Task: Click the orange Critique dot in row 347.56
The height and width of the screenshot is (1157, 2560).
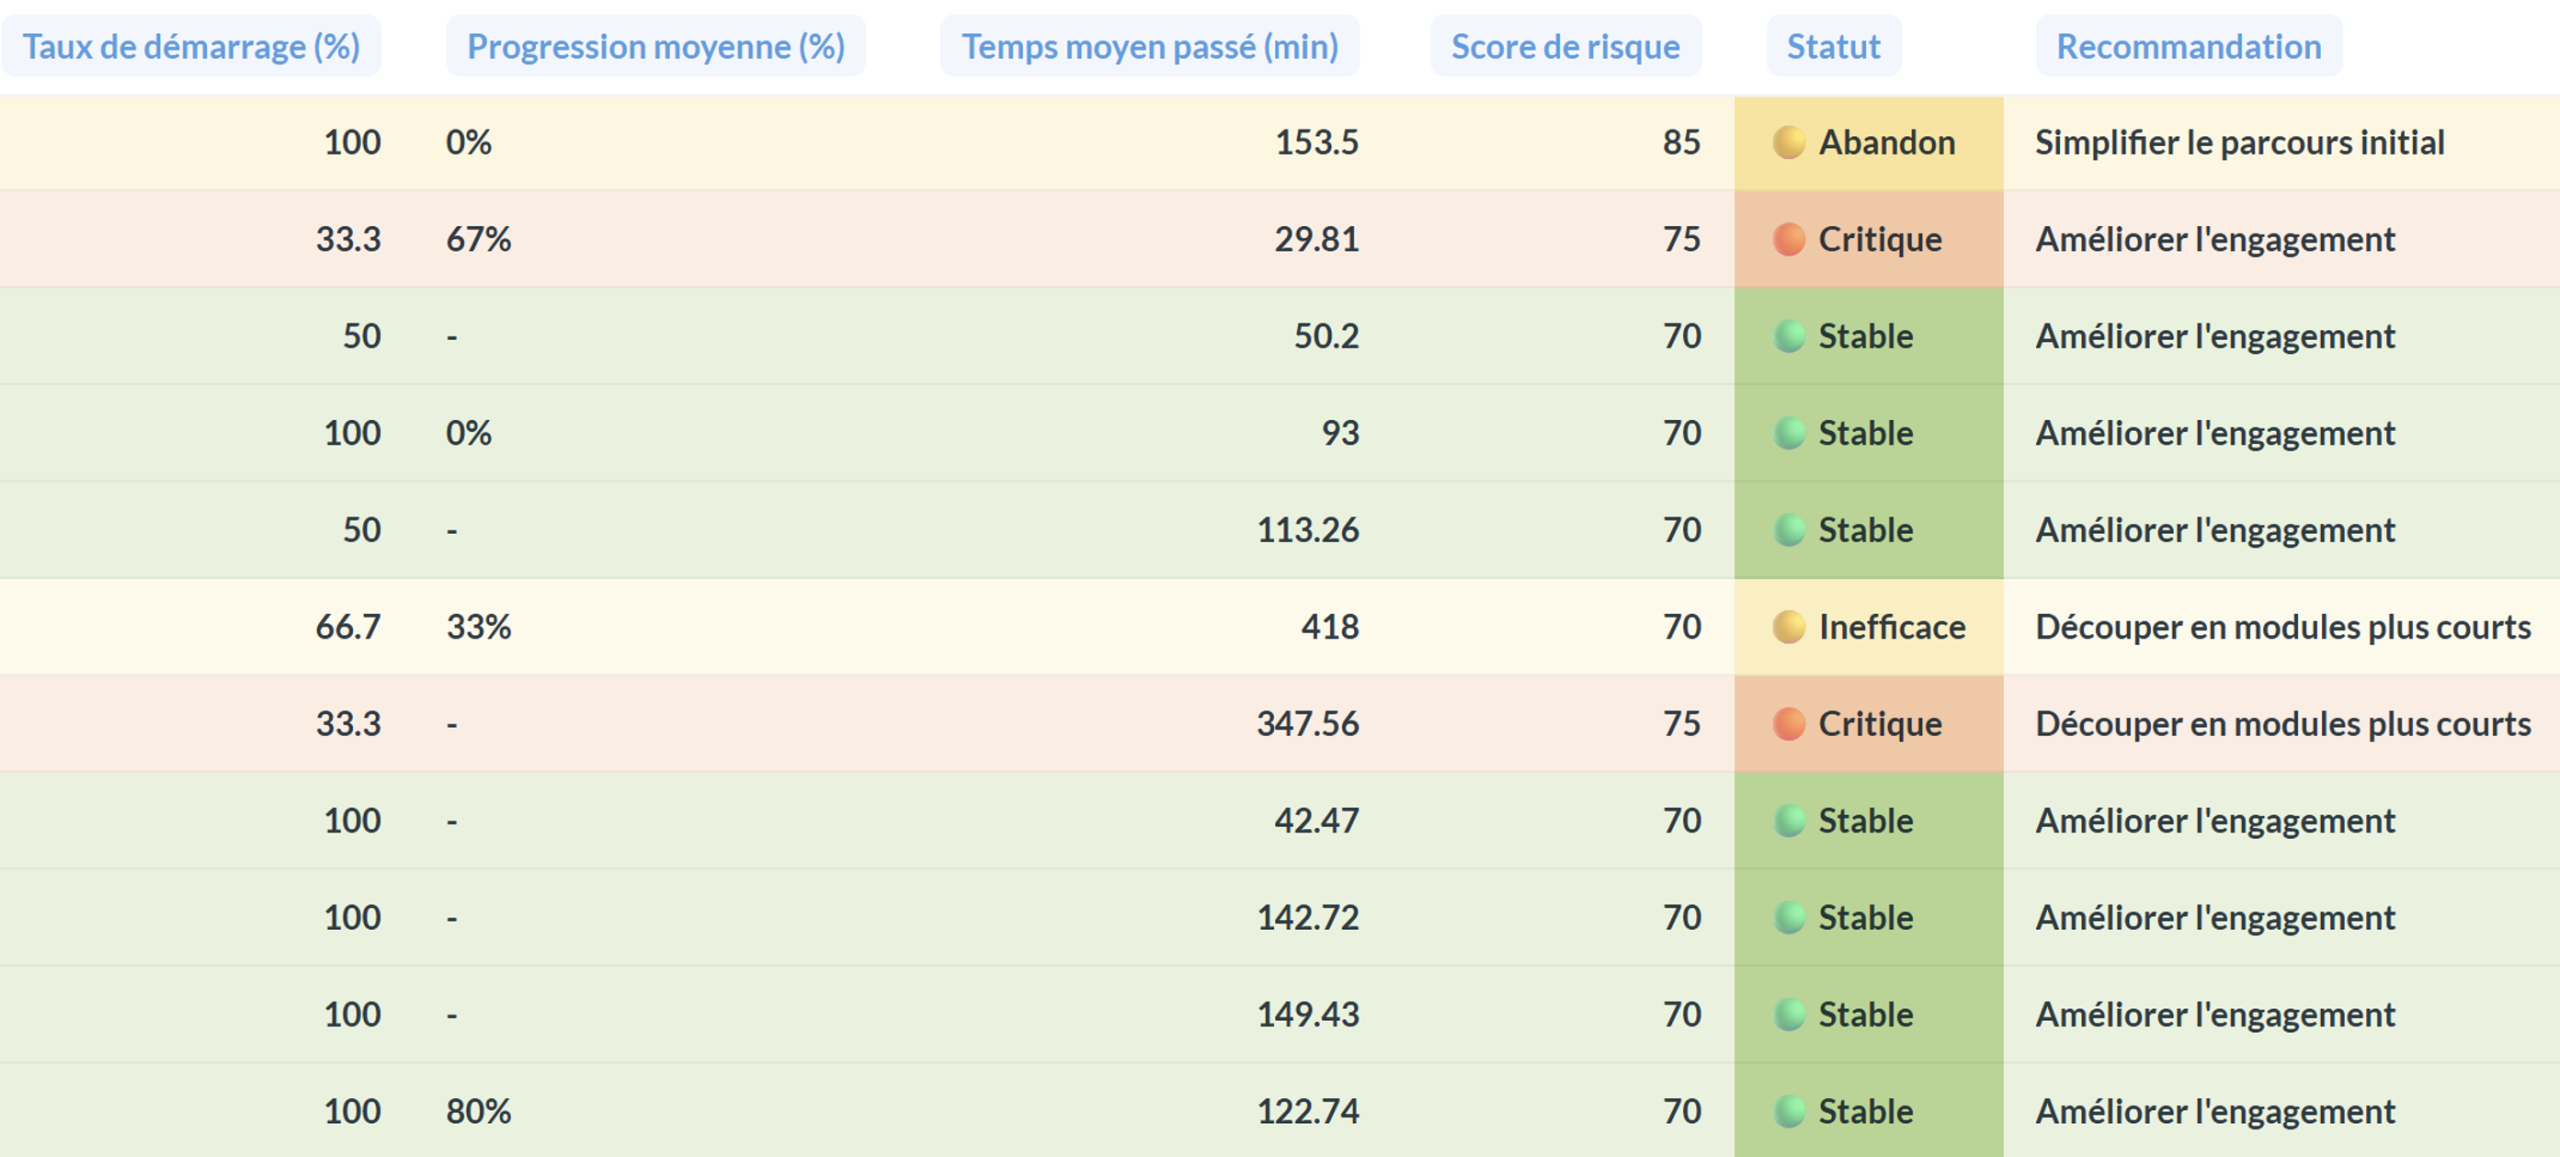Action: point(1788,723)
